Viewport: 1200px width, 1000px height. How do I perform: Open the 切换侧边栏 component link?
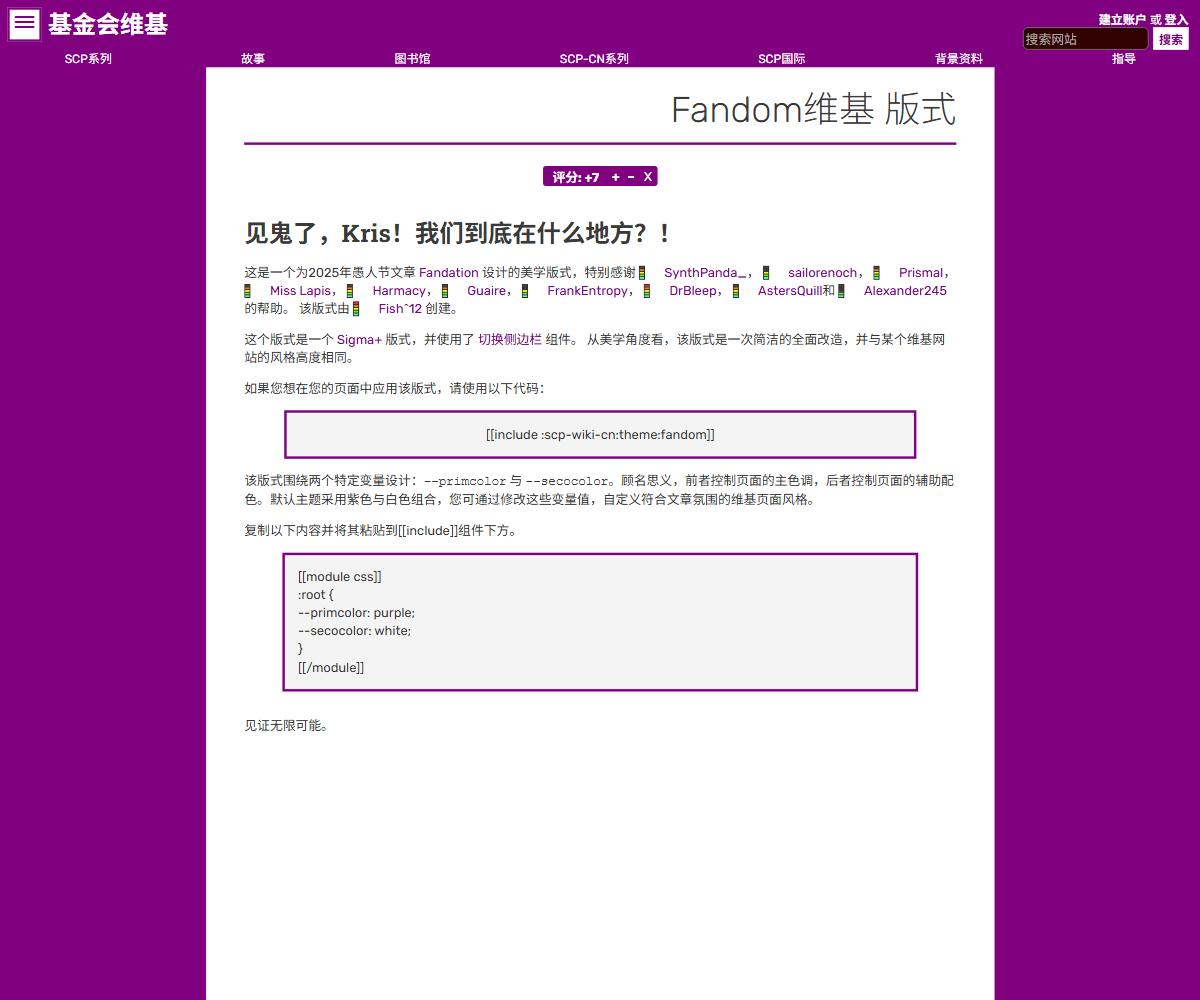[x=509, y=340]
